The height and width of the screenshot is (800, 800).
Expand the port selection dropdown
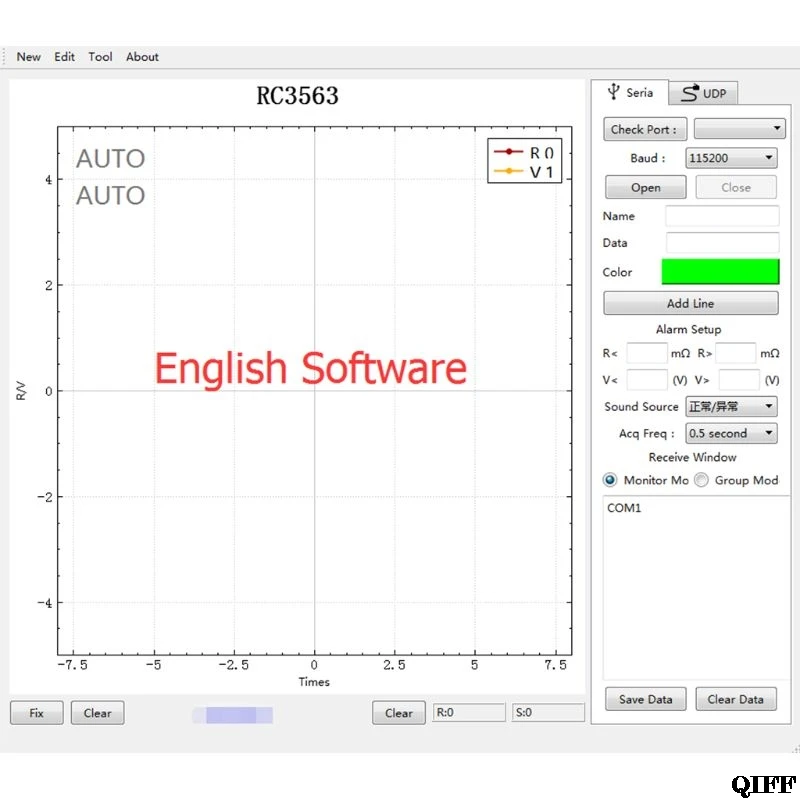[x=739, y=129]
